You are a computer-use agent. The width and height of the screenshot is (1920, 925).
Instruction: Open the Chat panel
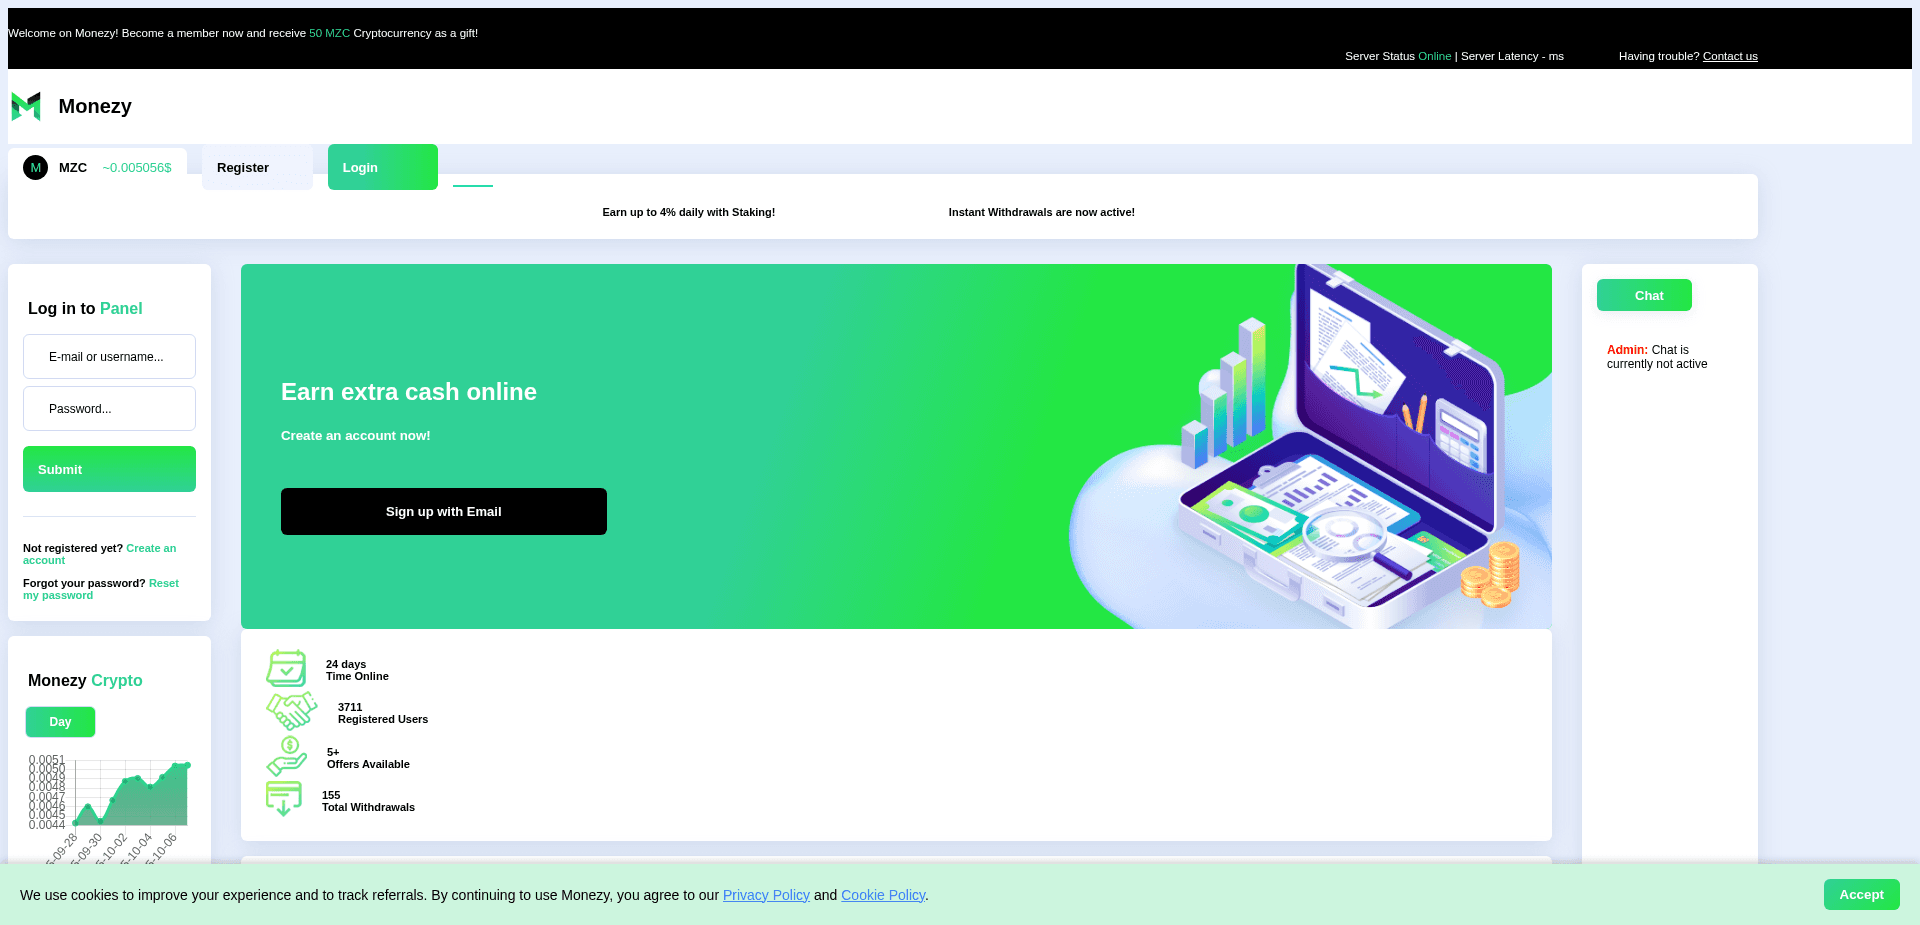click(1644, 294)
